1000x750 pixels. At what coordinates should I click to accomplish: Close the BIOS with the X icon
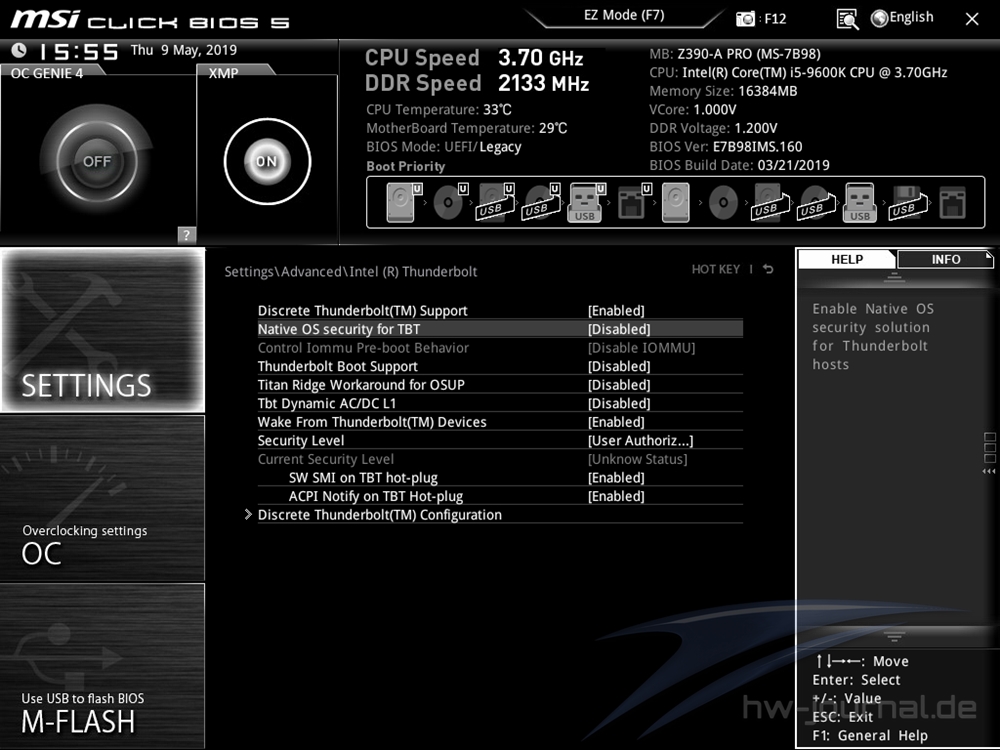pyautogui.click(x=972, y=19)
